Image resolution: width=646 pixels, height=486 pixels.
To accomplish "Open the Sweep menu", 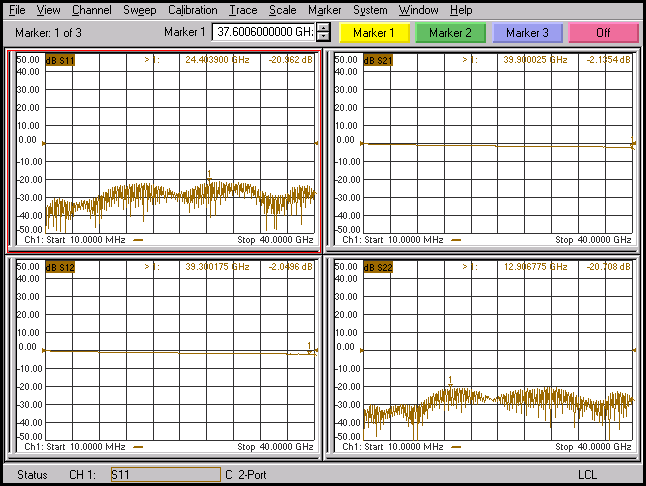I will pos(140,10).
